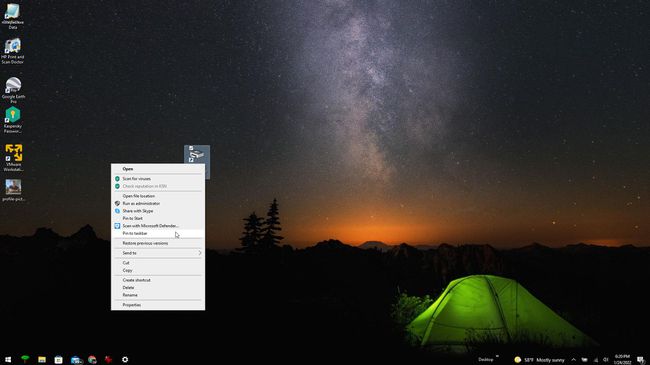
Task: Open the HP Print and Scan Doctor shortcut
Action: tap(13, 51)
